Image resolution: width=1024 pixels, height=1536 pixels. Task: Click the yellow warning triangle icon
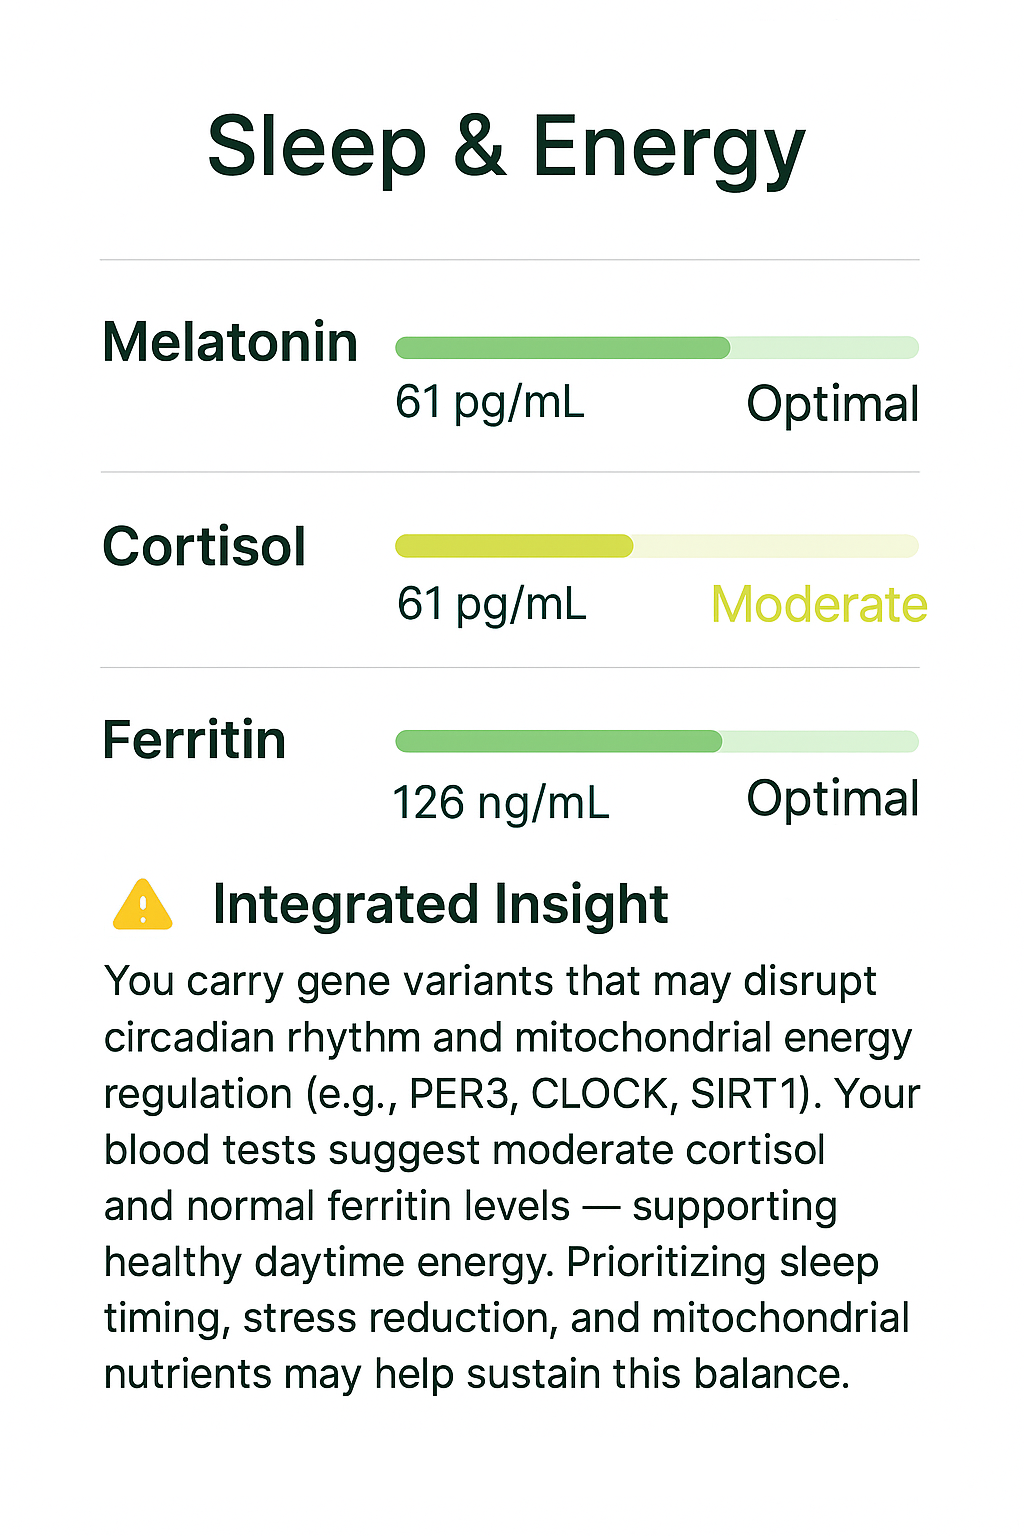click(x=143, y=906)
